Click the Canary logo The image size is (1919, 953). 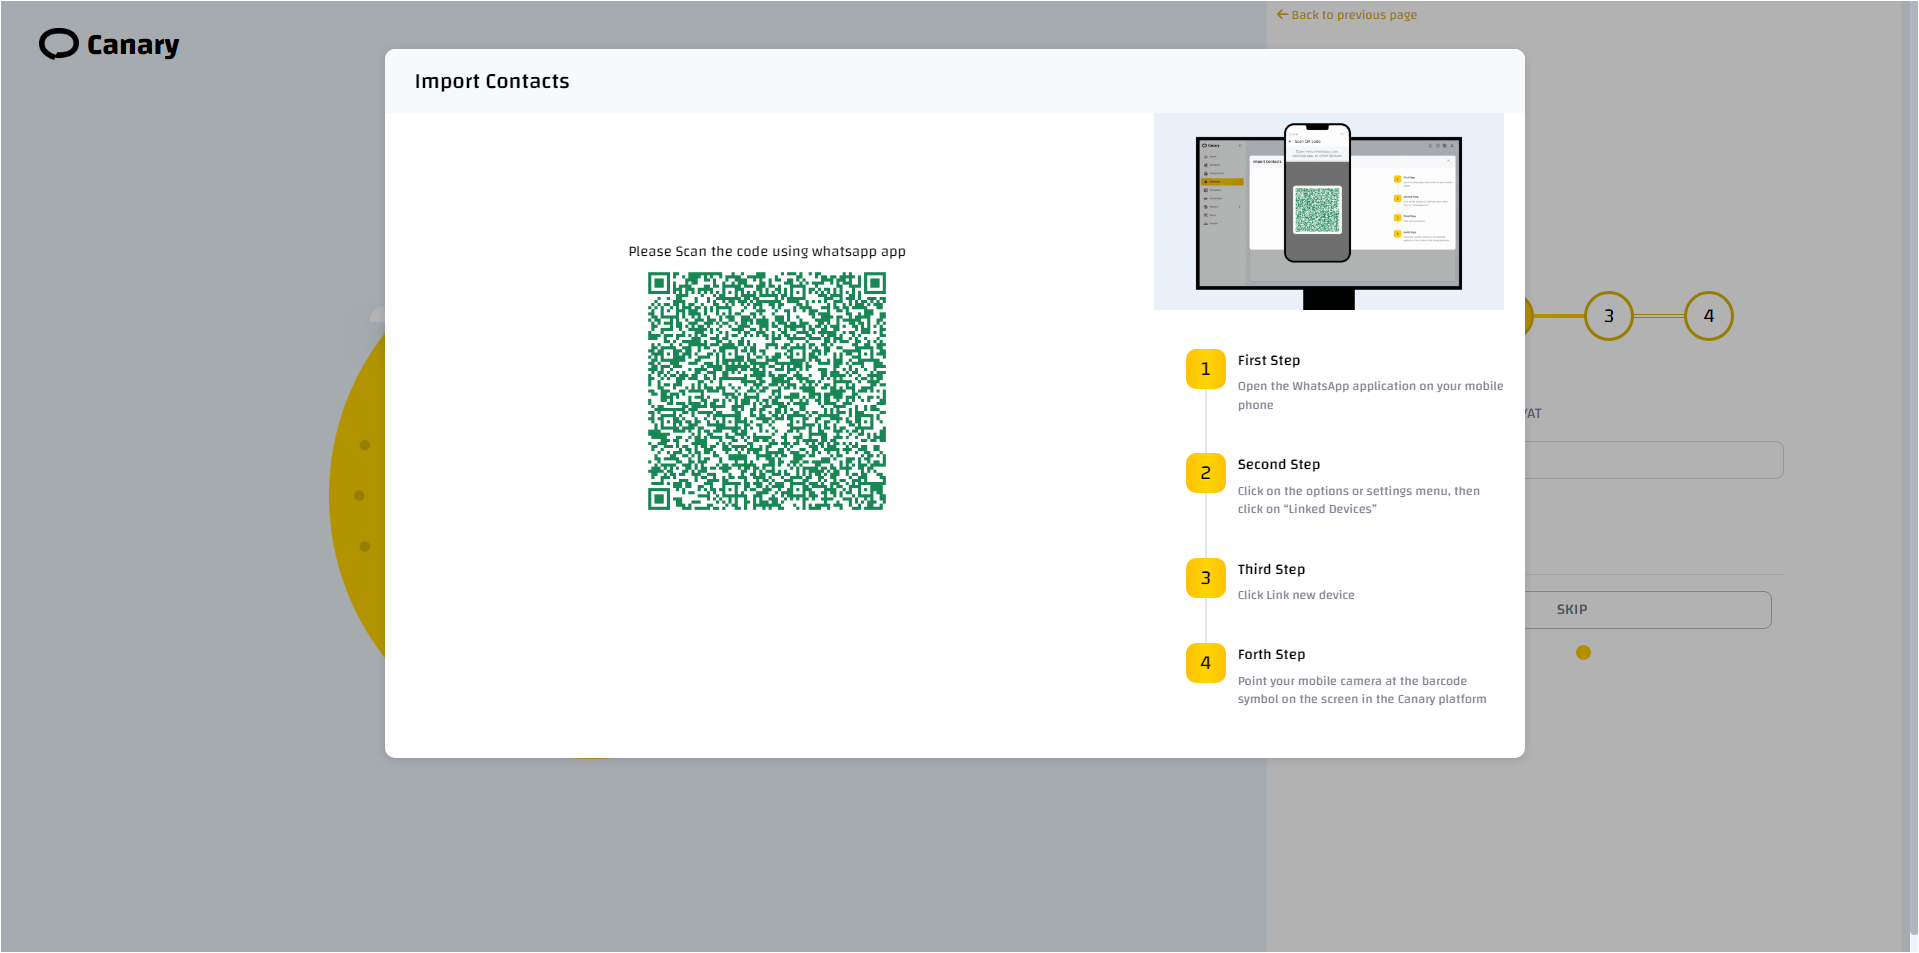coord(109,44)
